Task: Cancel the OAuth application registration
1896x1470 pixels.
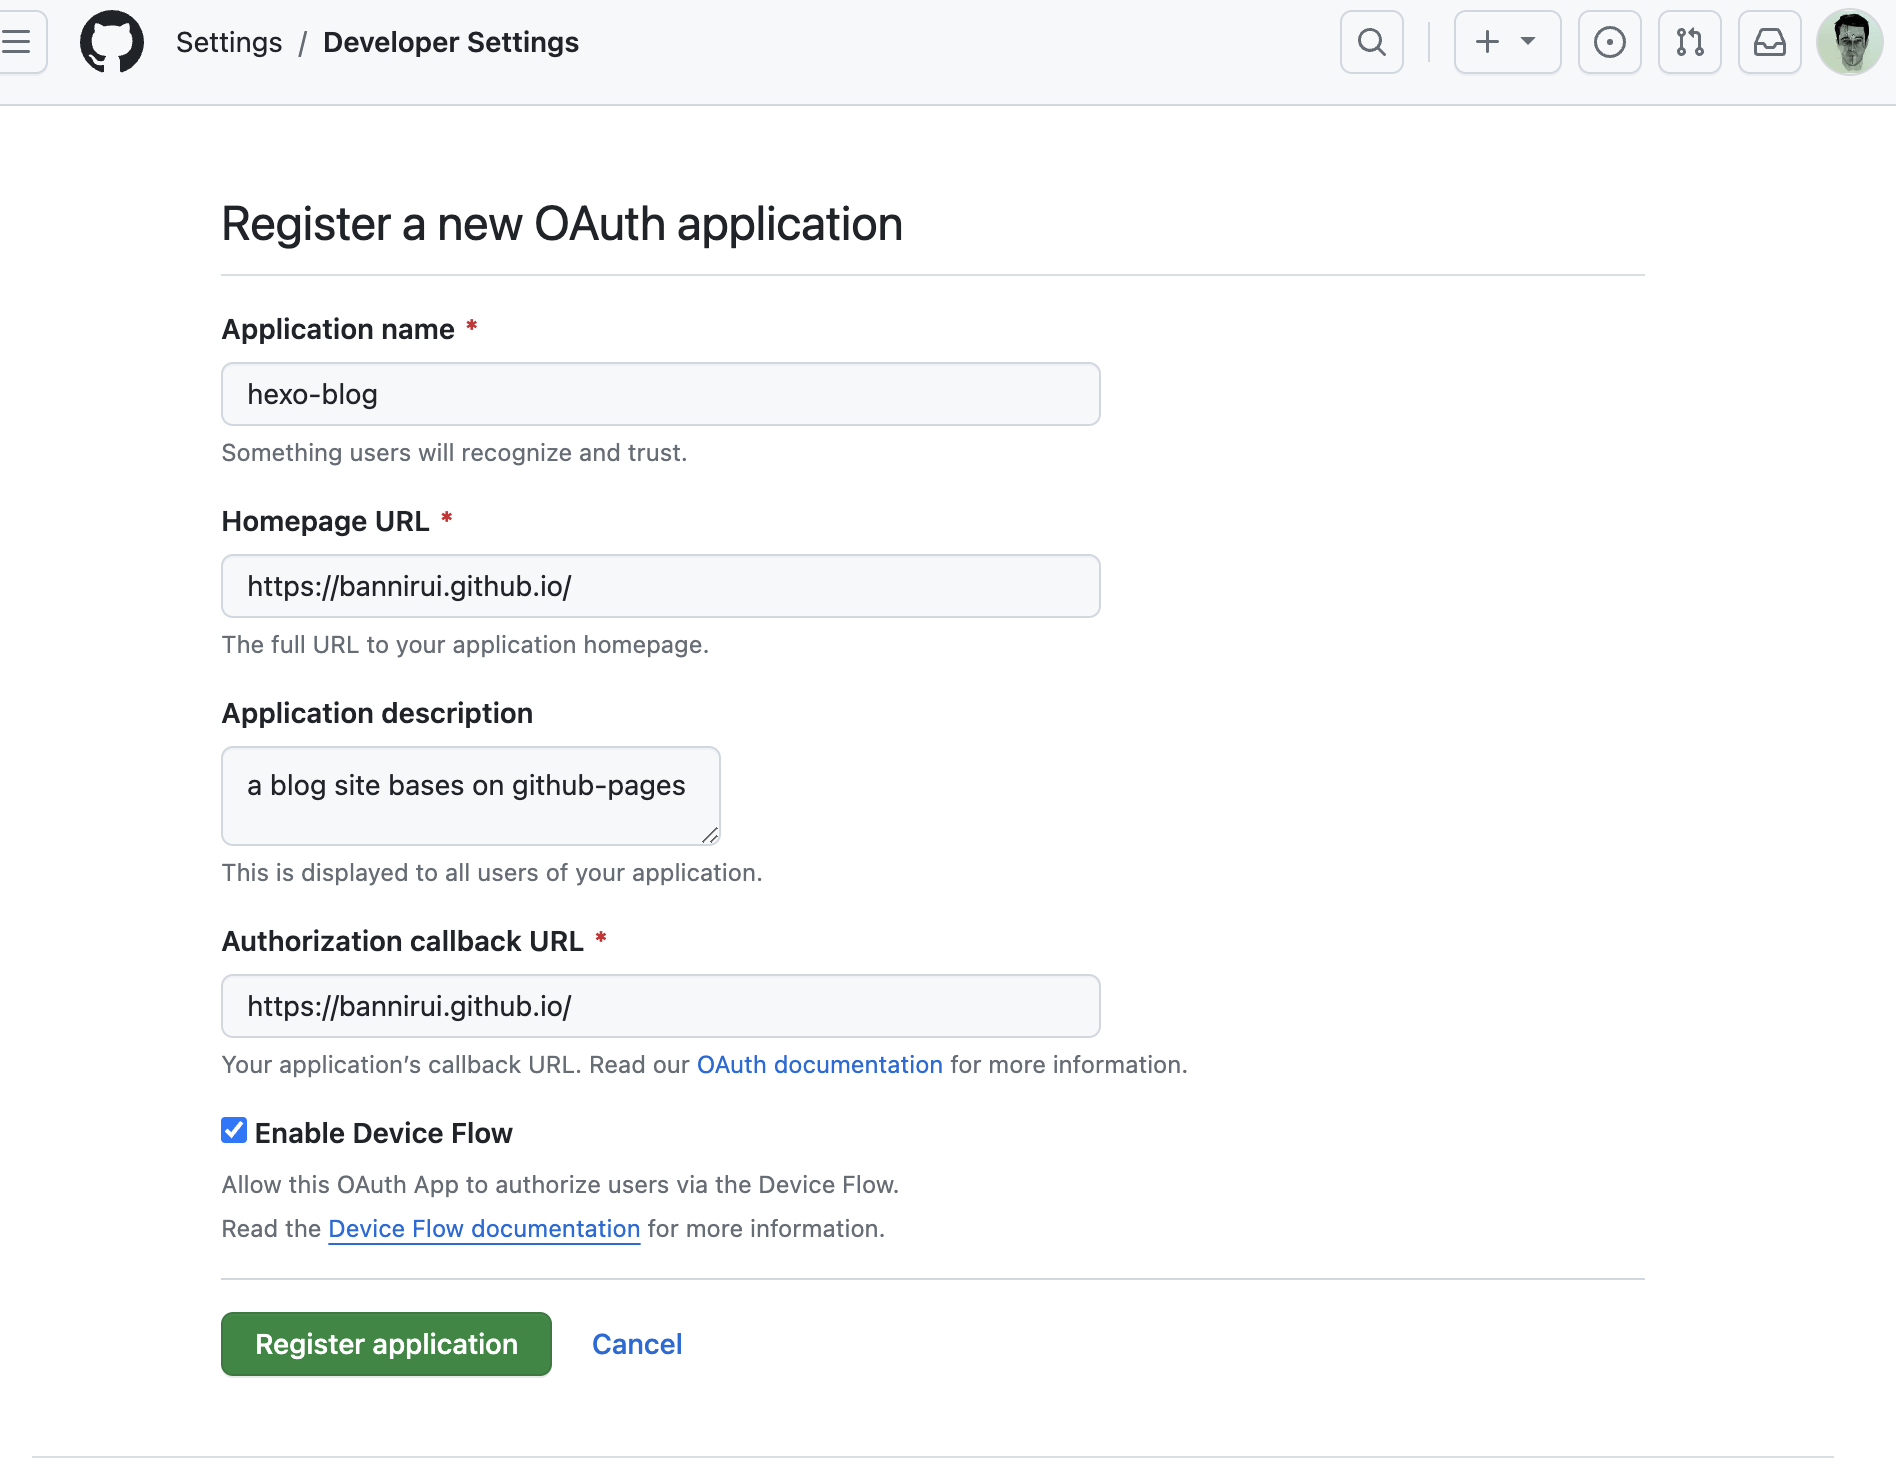Action: (637, 1344)
